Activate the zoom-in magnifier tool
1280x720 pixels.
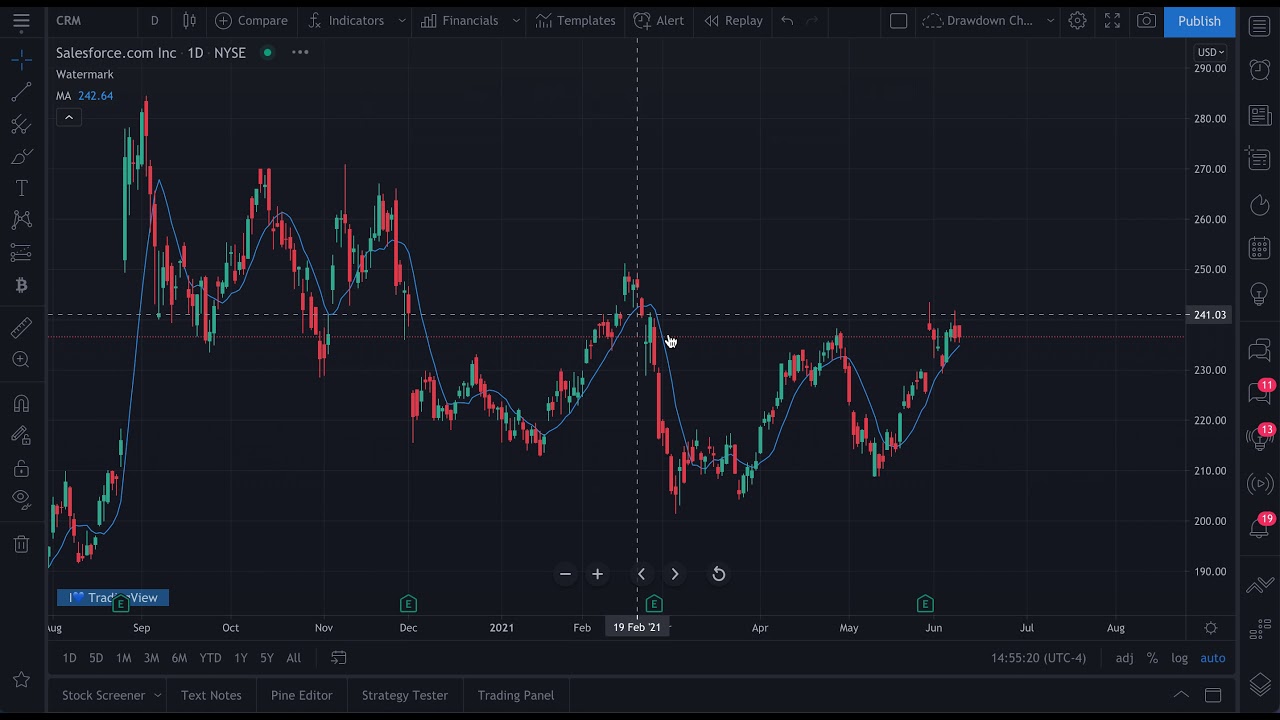[x=21, y=359]
